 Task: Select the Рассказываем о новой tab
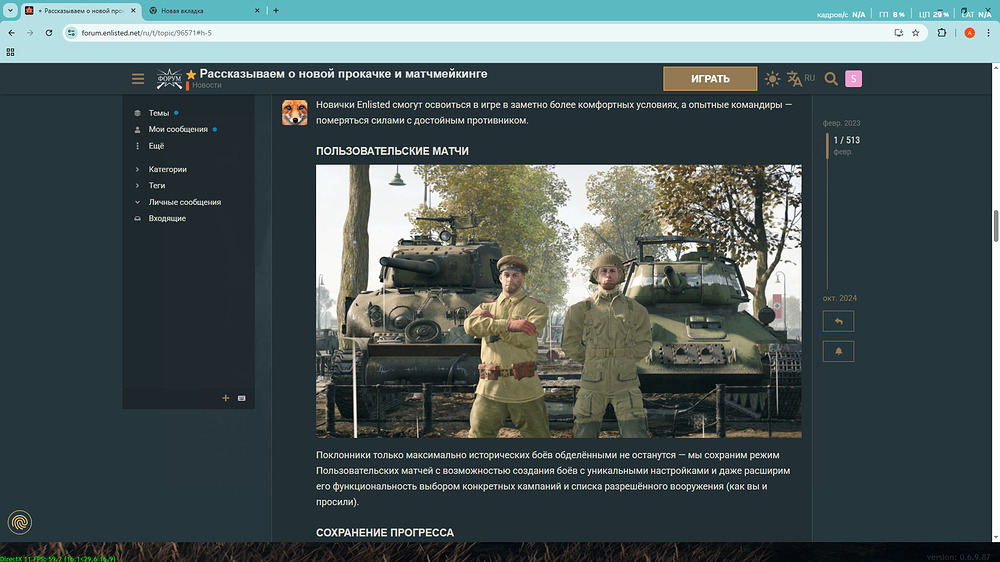[x=80, y=11]
